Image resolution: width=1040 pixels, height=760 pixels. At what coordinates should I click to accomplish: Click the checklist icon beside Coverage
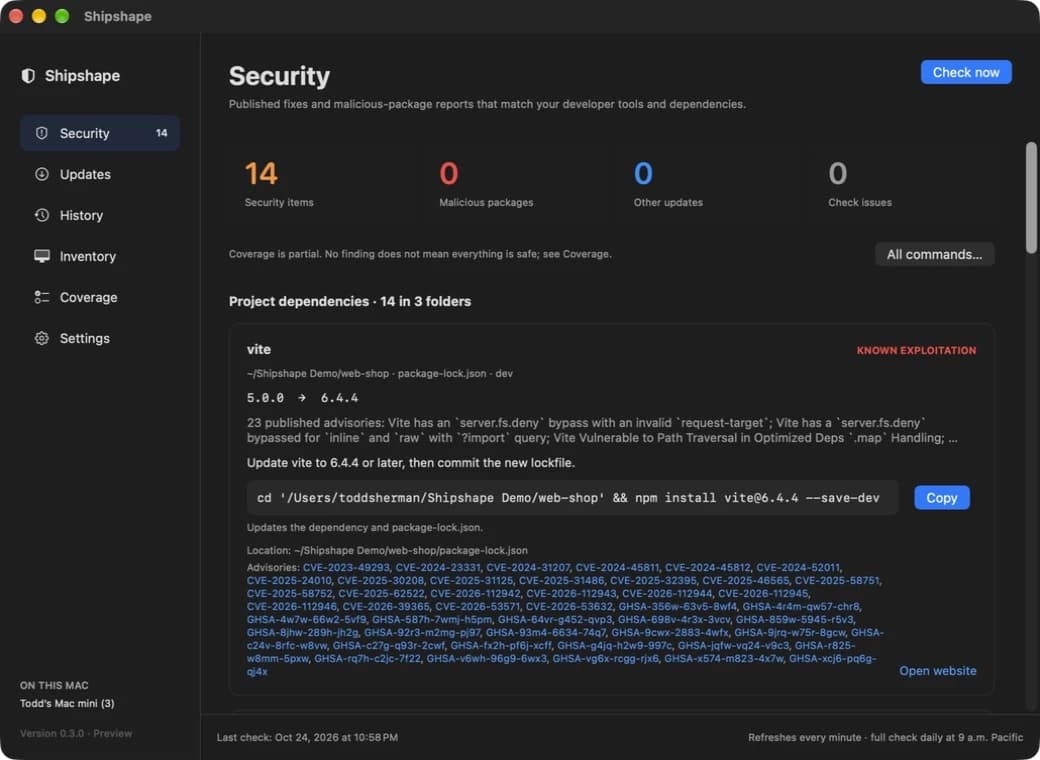(42, 297)
